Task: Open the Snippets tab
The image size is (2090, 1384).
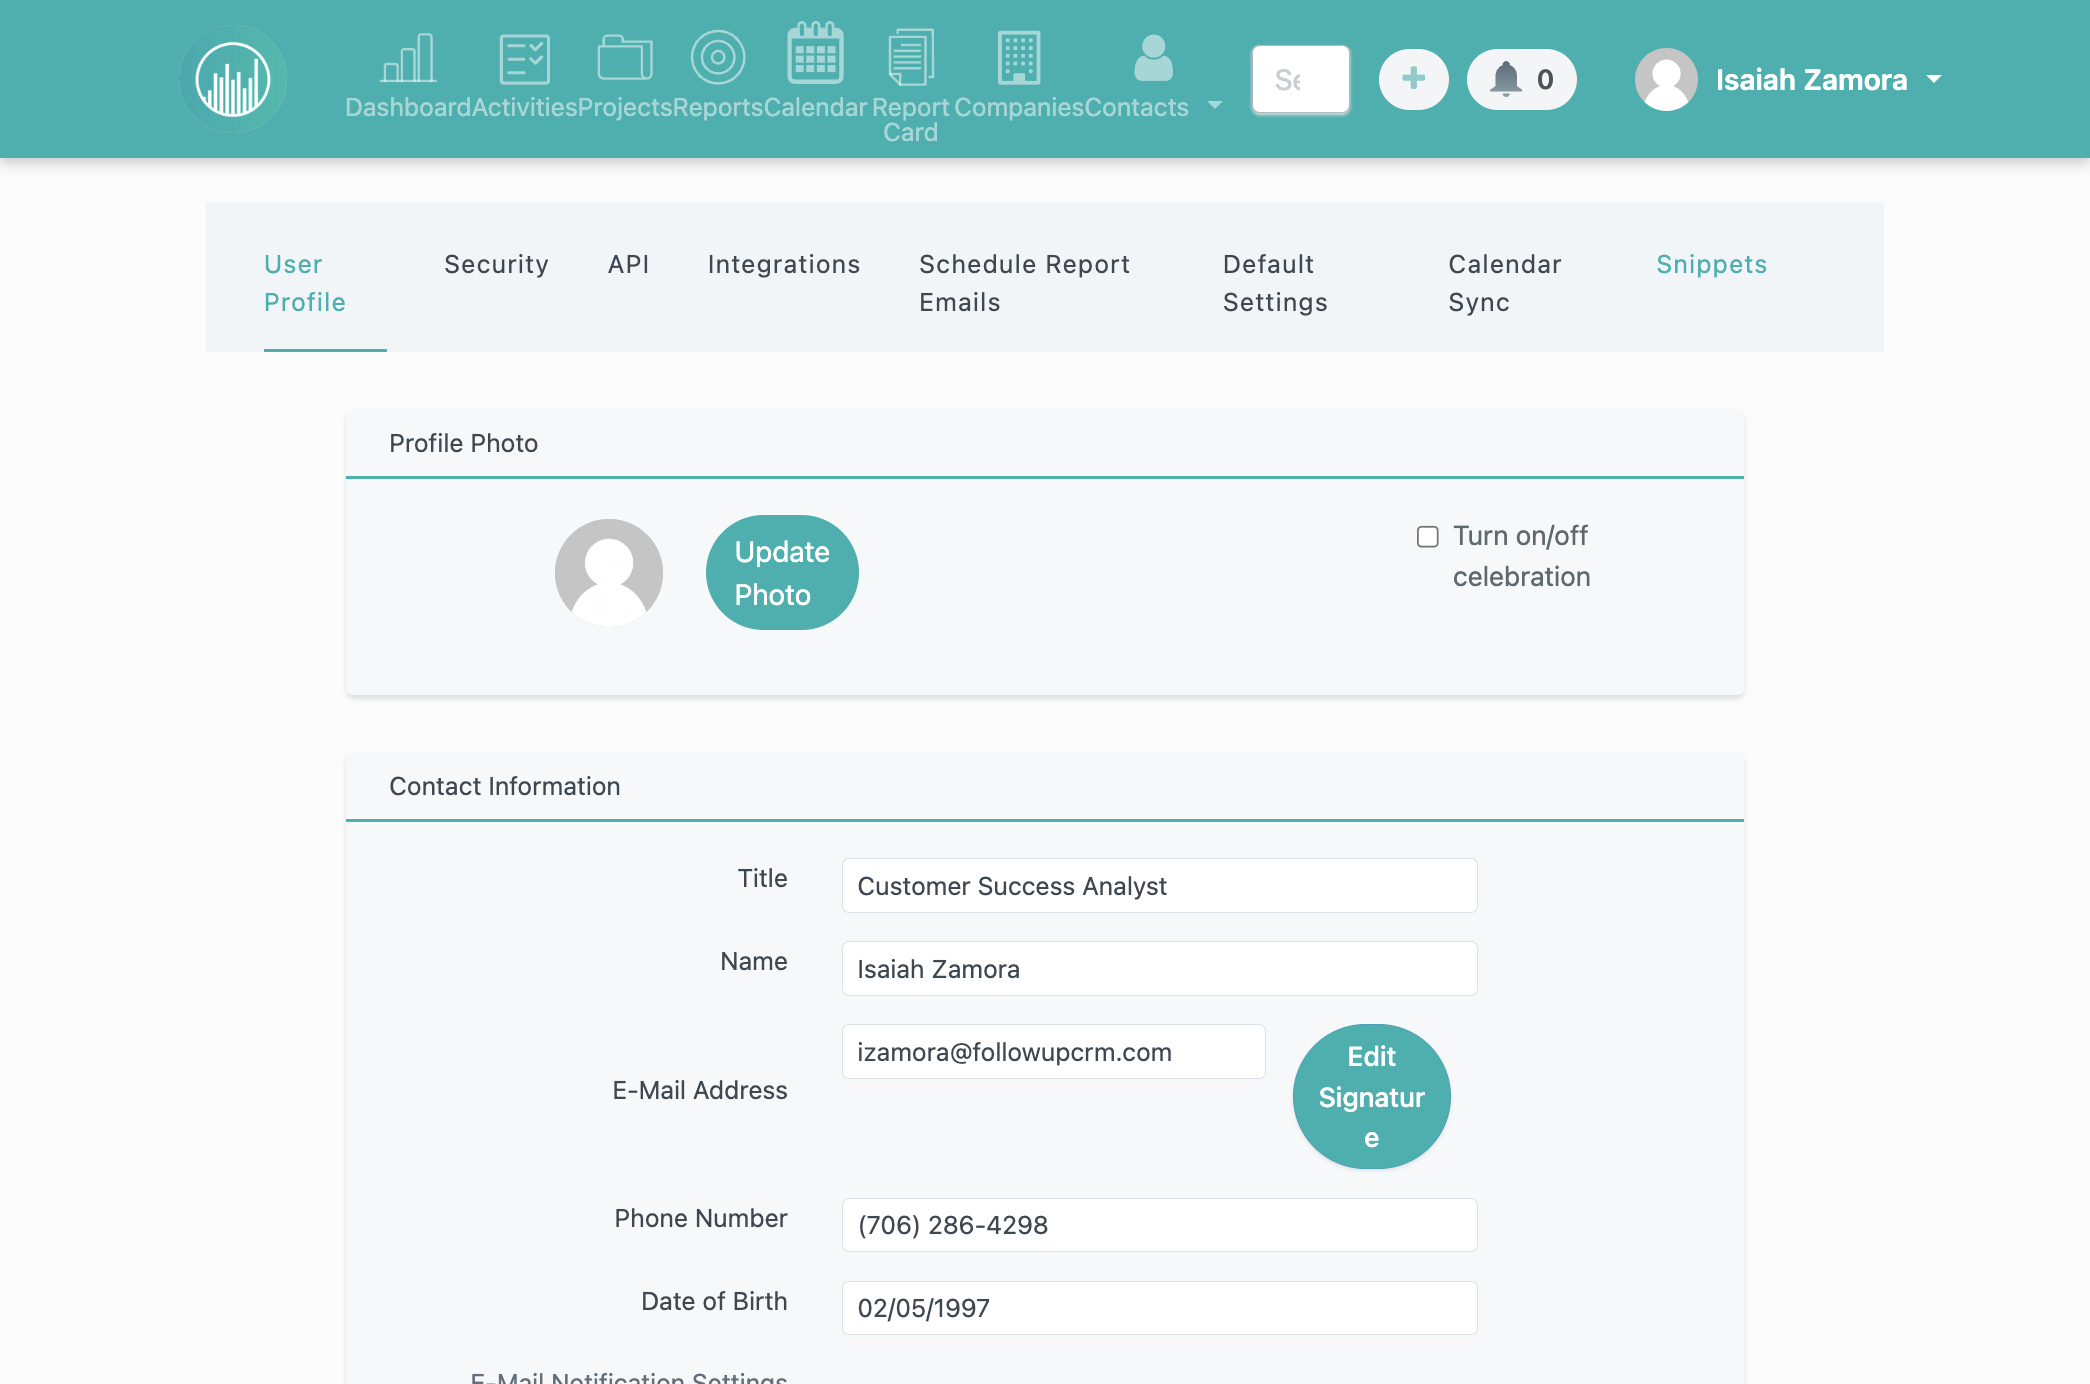Action: pyautogui.click(x=1711, y=264)
